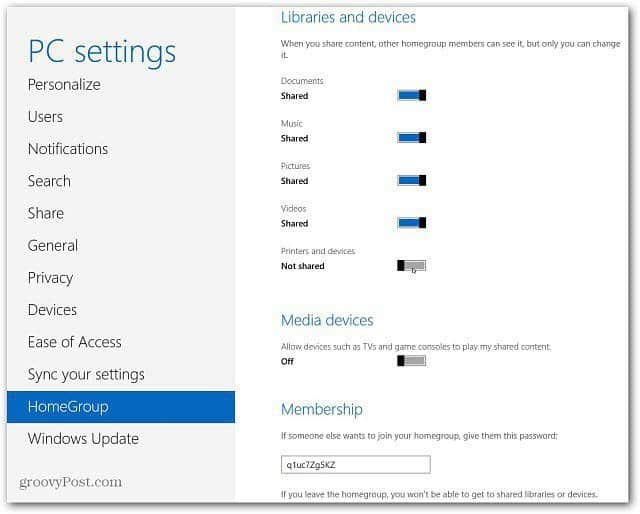Screen dimensions: 640x514
Task: Go to Windows Update
Action: click(83, 439)
